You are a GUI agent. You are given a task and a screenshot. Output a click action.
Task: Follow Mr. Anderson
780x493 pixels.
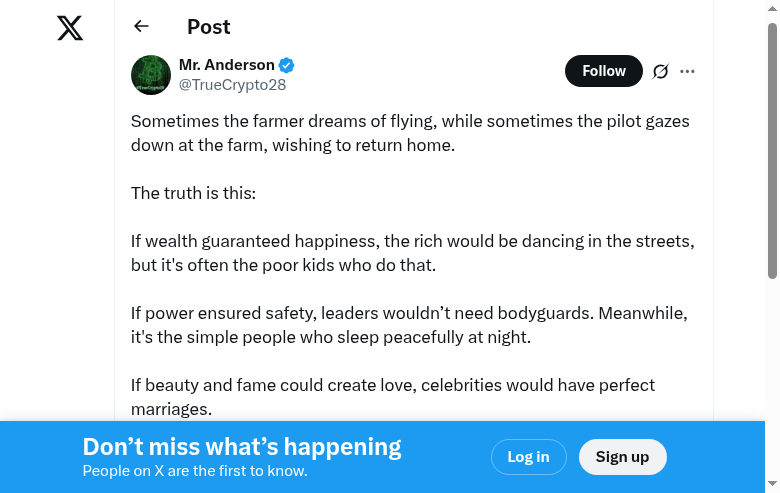(603, 71)
